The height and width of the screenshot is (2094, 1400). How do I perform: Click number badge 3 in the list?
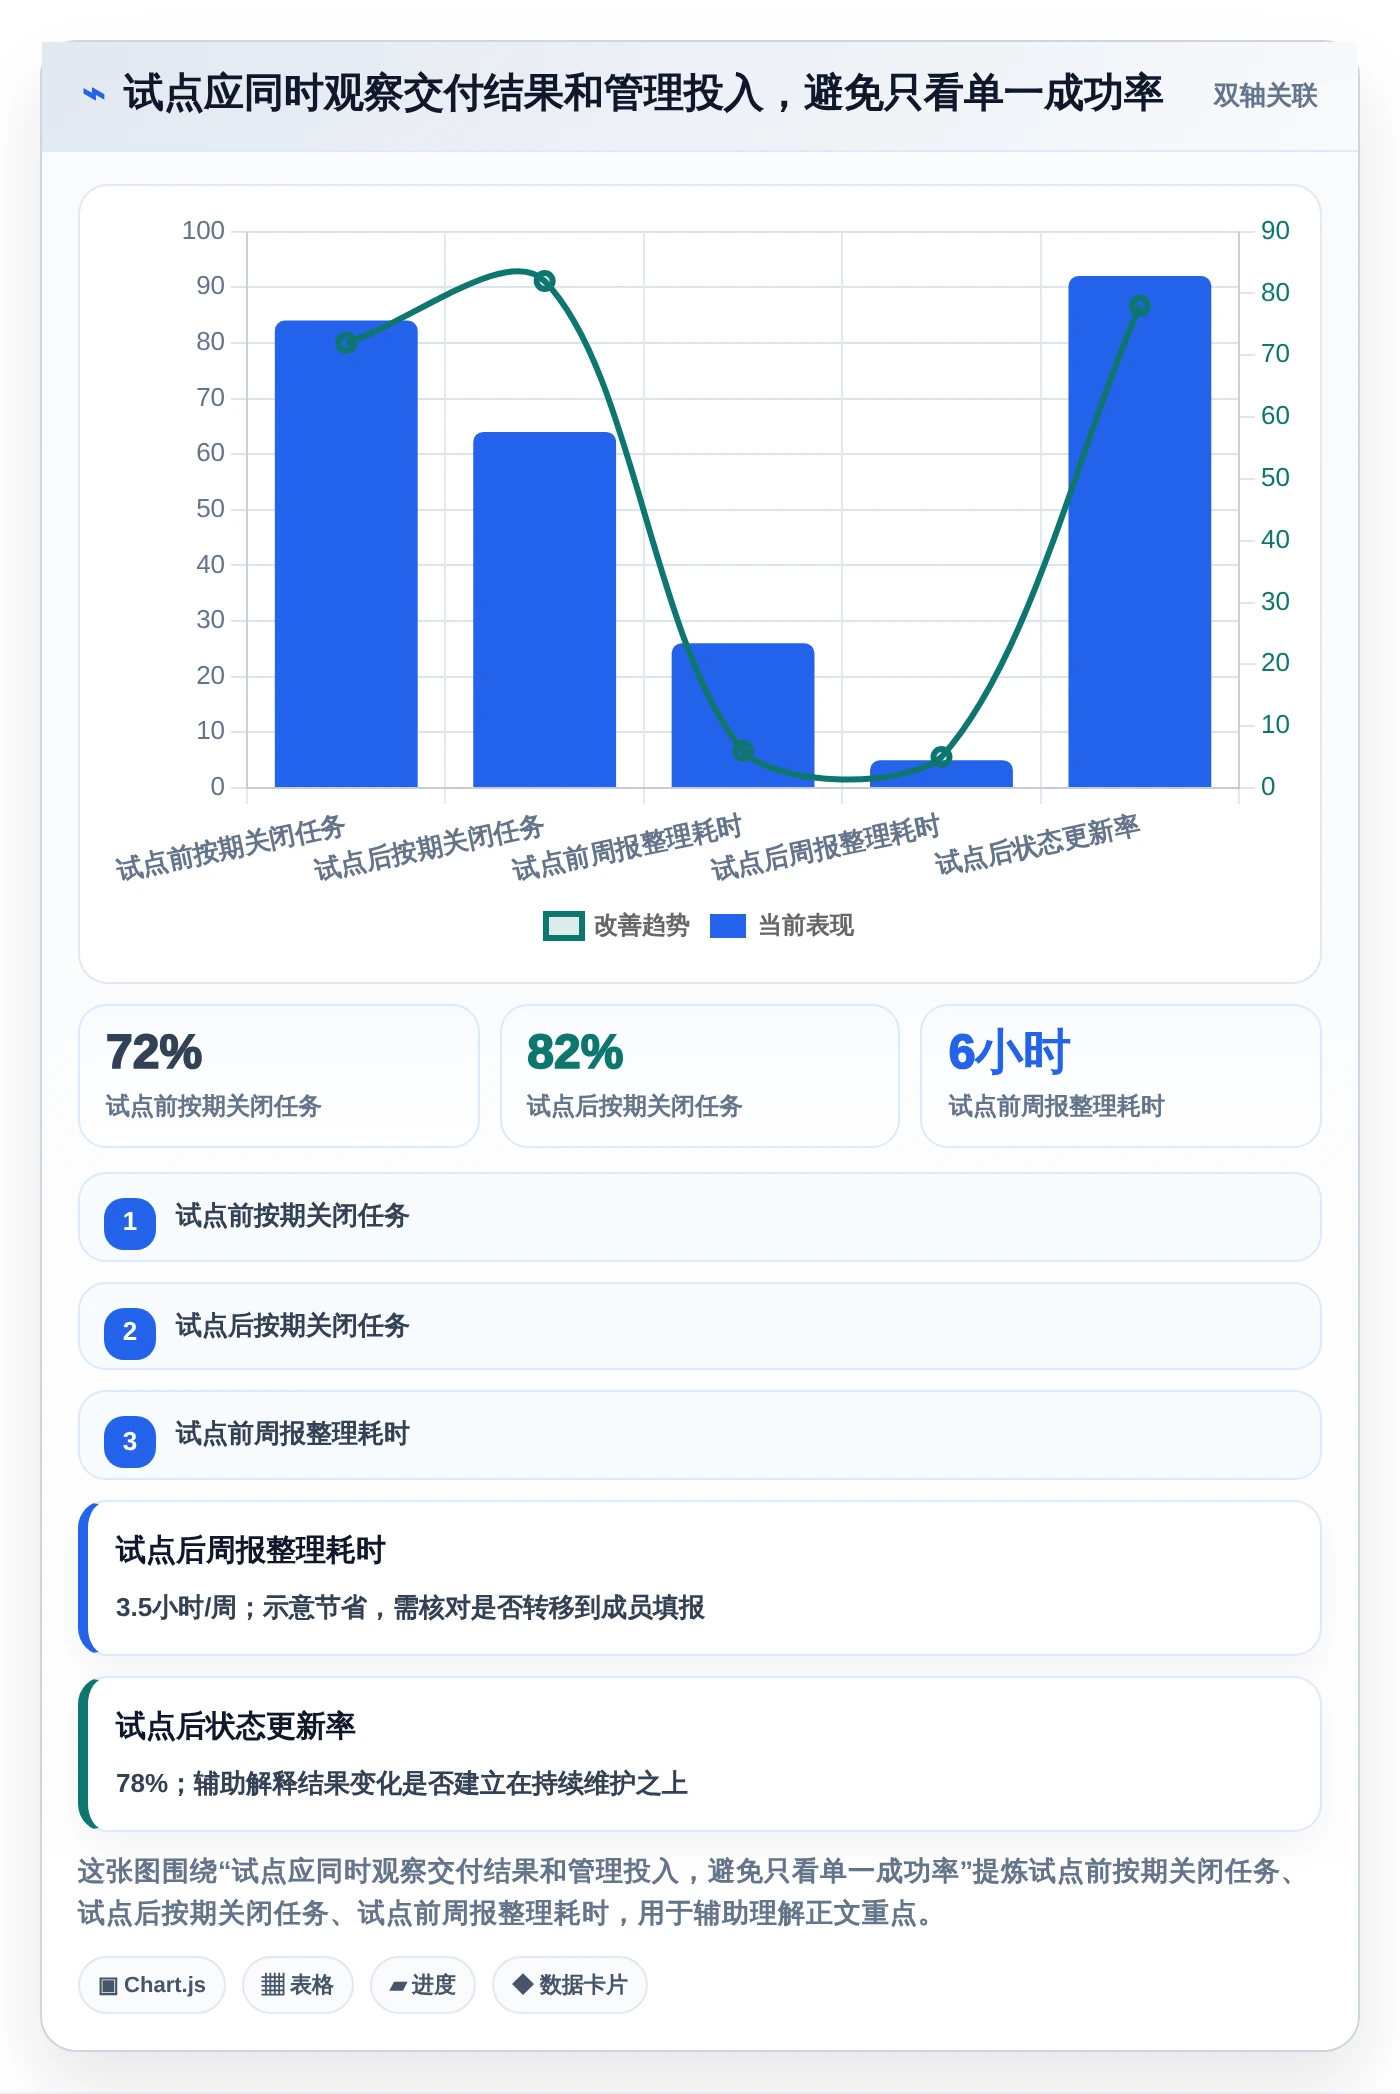click(130, 1442)
